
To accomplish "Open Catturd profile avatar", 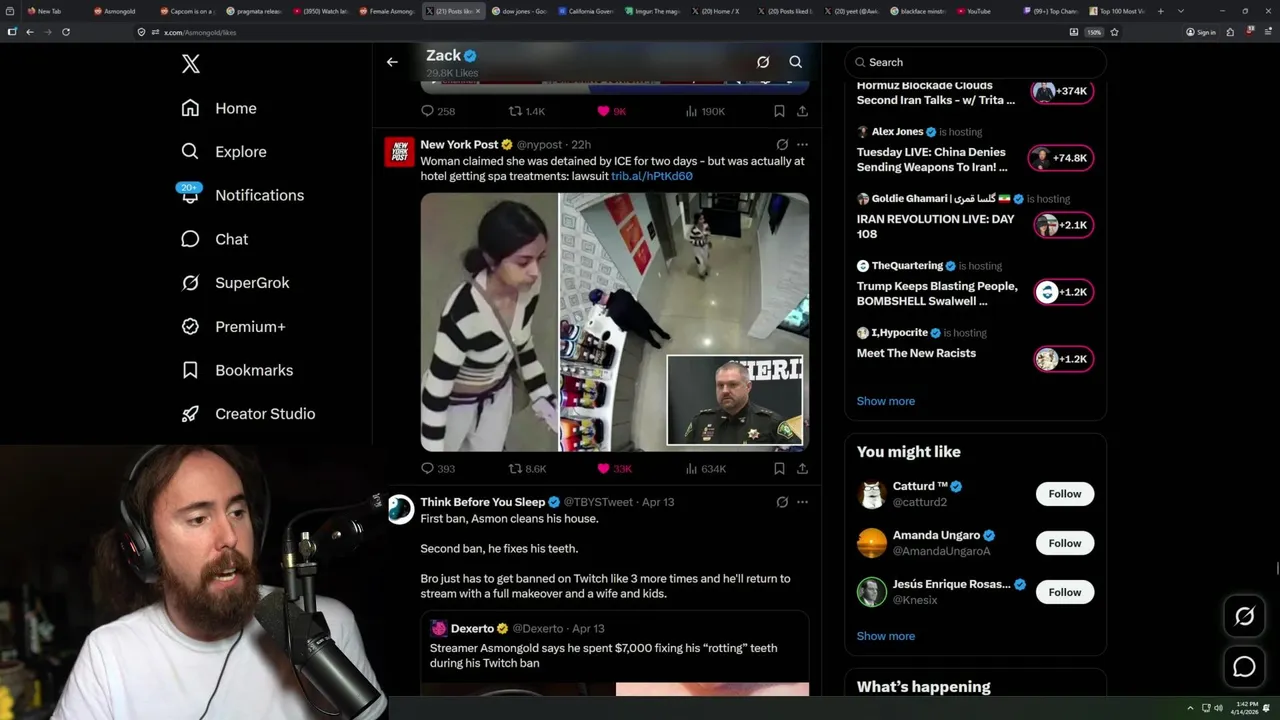I will 872,494.
